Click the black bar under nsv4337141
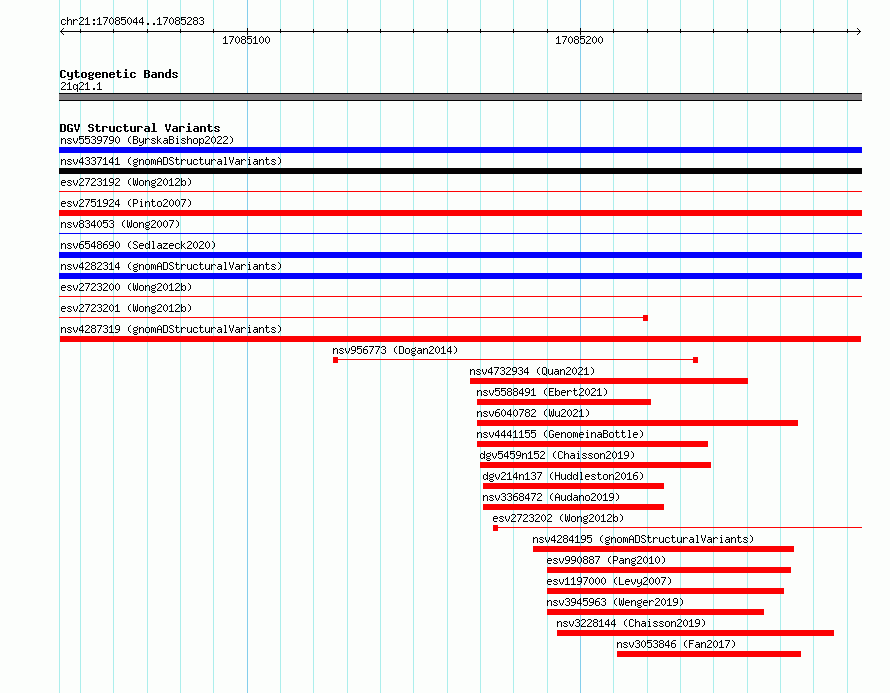The image size is (890, 693). [x=460, y=171]
